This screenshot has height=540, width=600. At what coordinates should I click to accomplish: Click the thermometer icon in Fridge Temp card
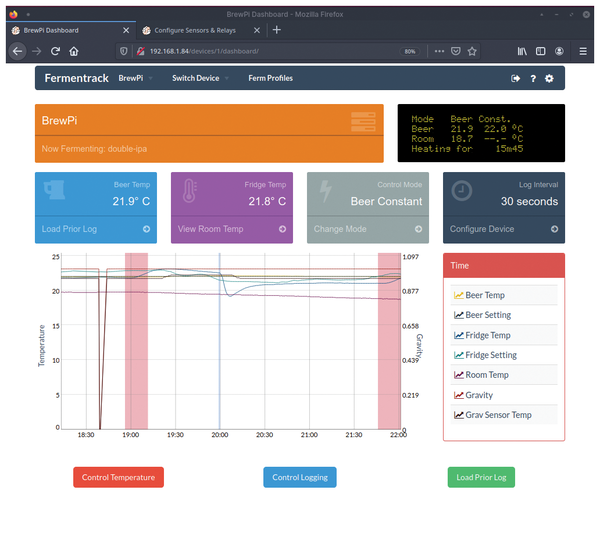189,191
